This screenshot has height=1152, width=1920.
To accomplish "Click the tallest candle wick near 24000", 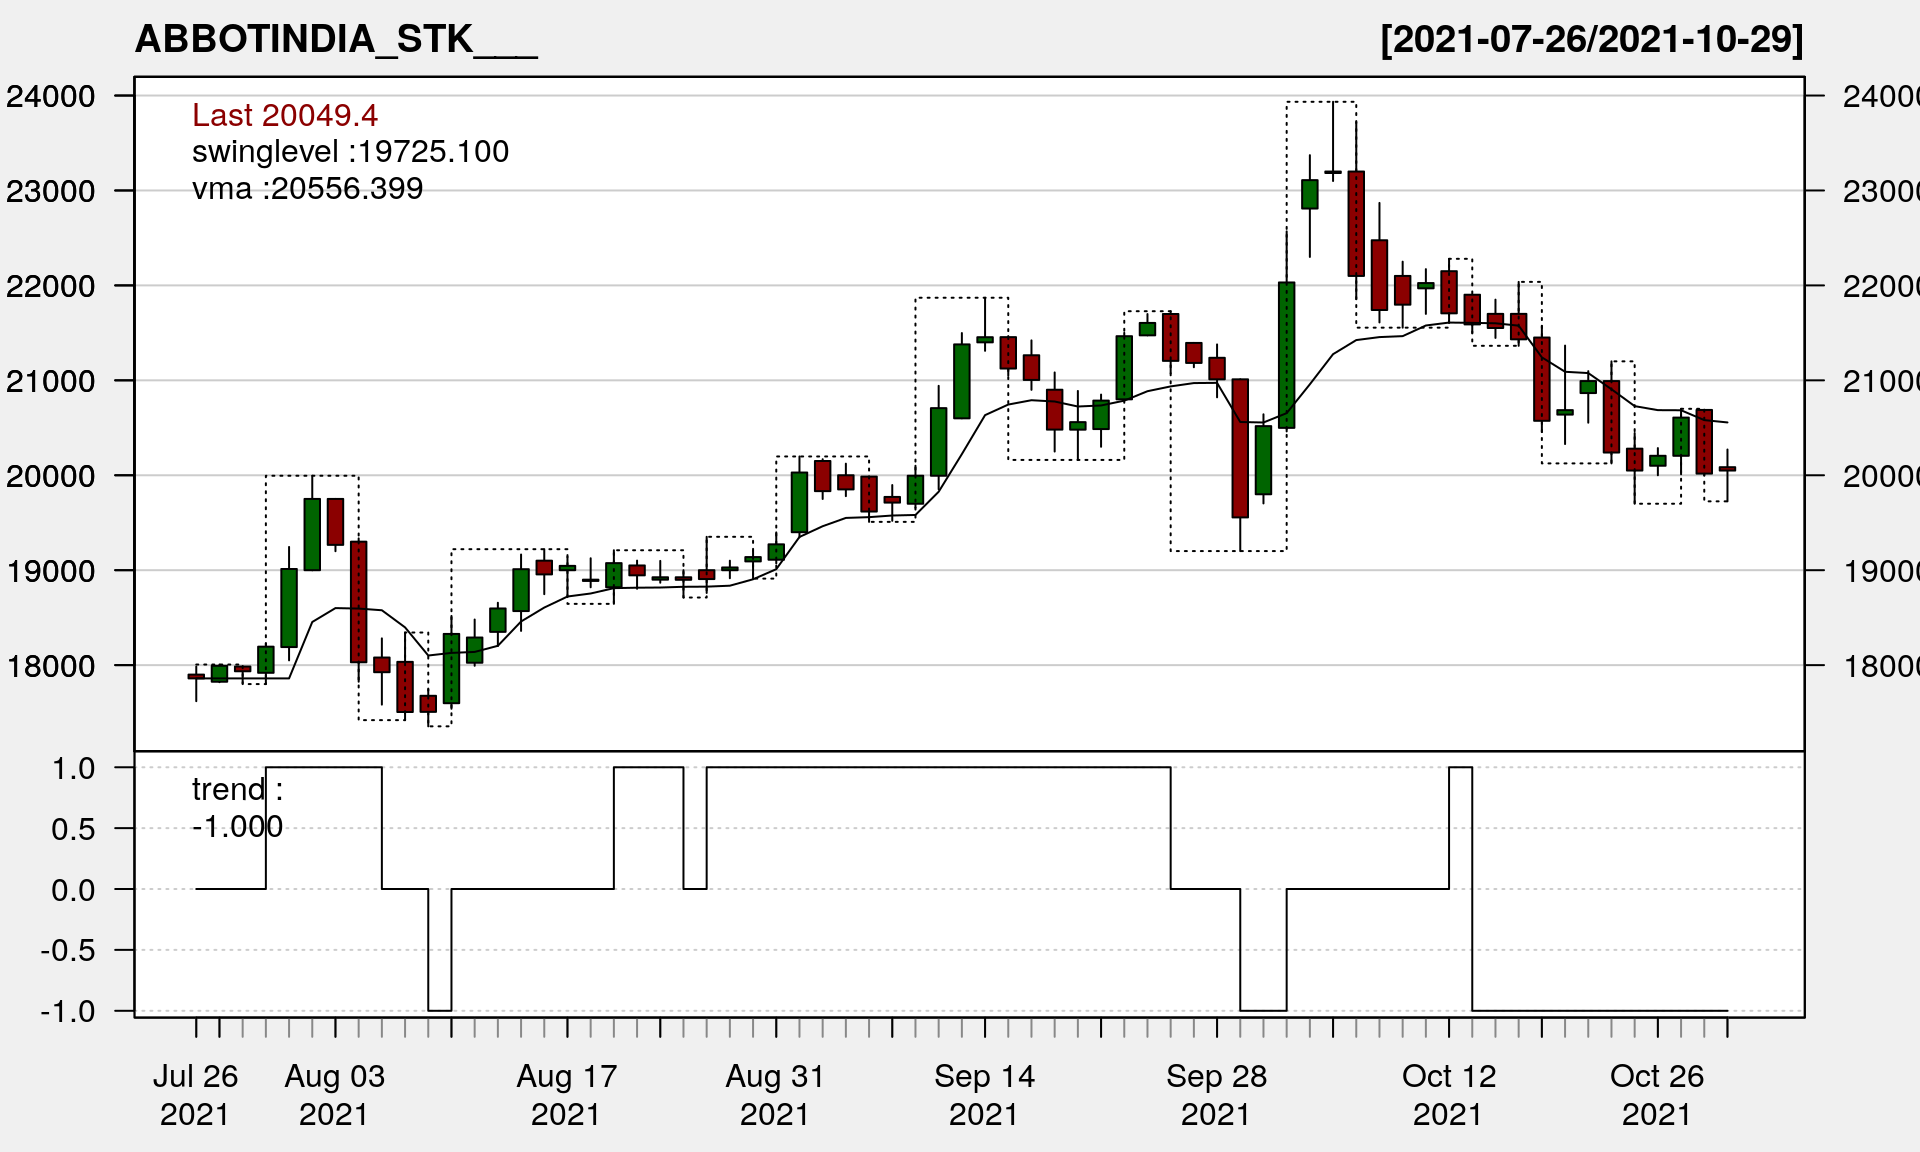I will [1333, 135].
